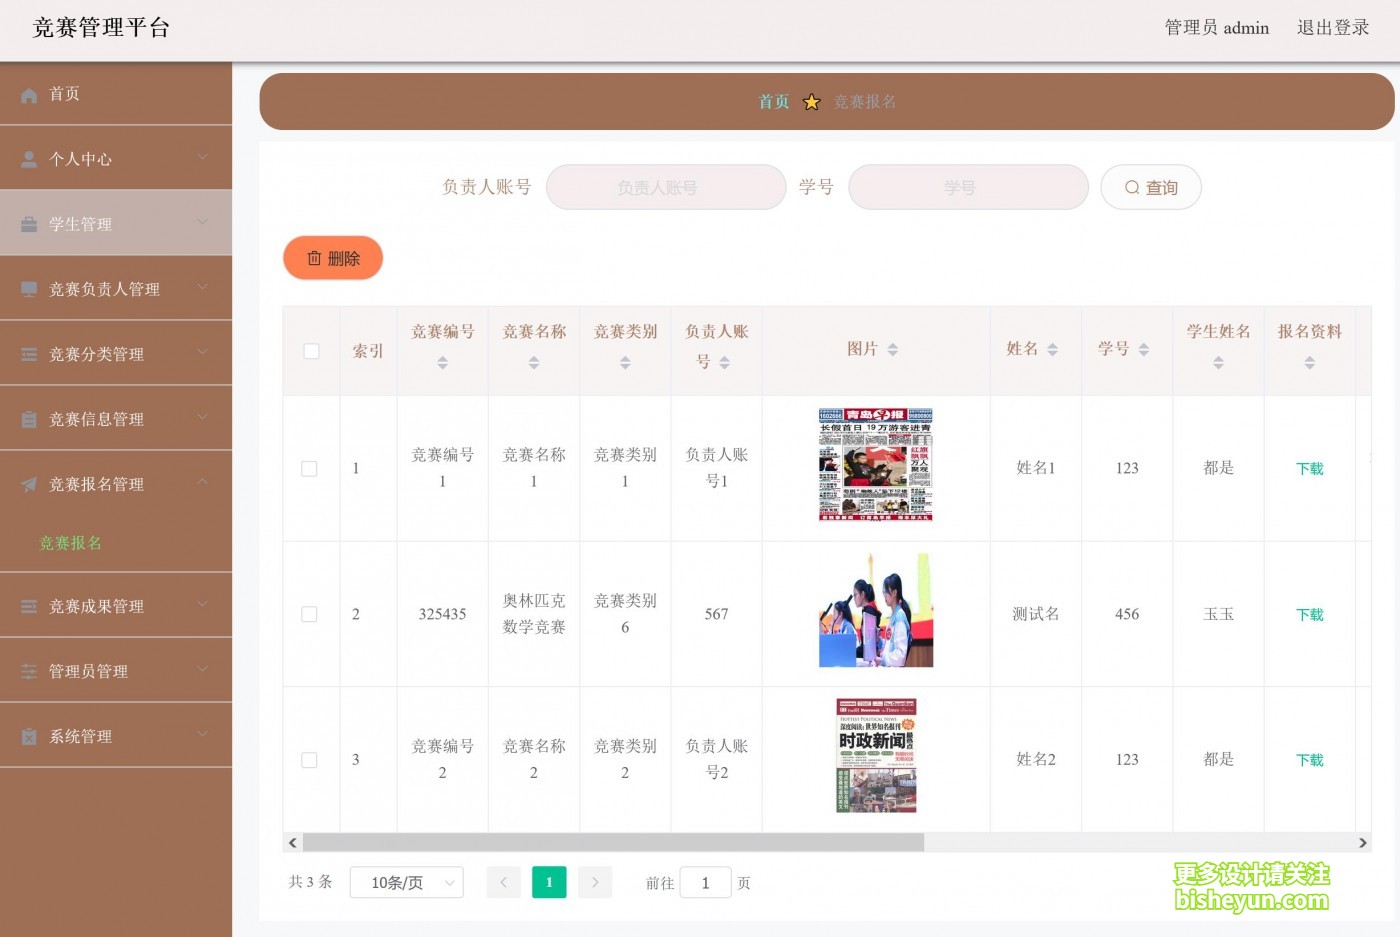Toggle the select-all checkbox in table header

point(311,351)
